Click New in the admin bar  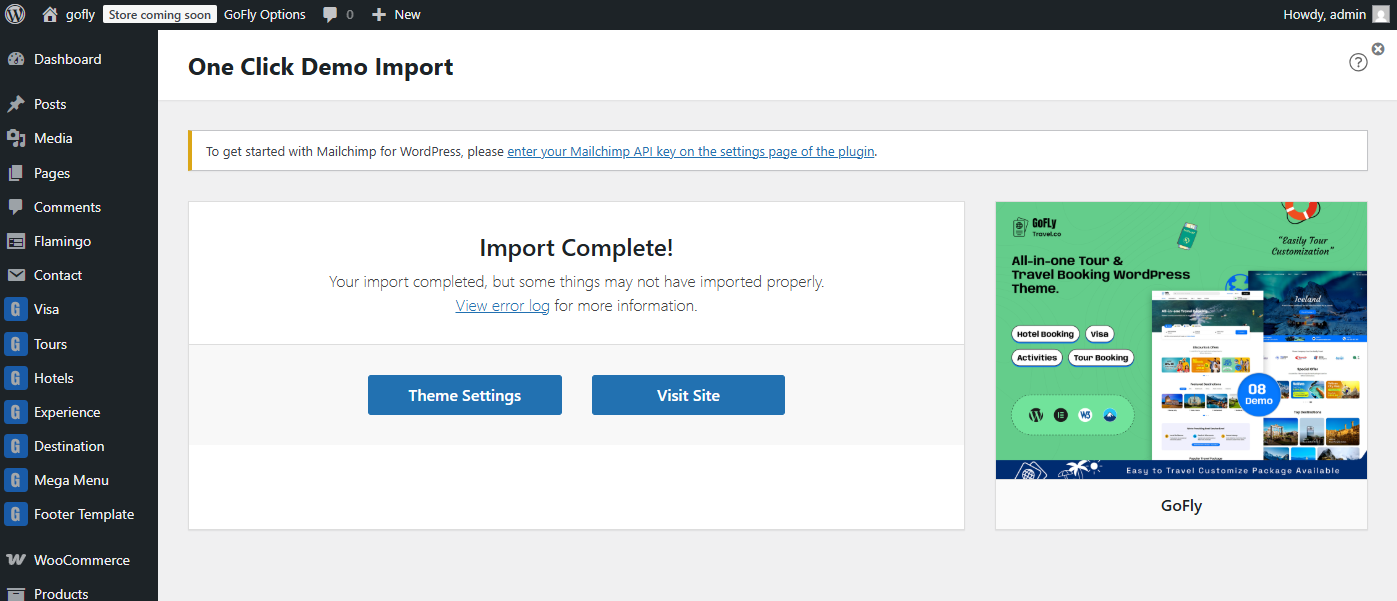coord(407,14)
